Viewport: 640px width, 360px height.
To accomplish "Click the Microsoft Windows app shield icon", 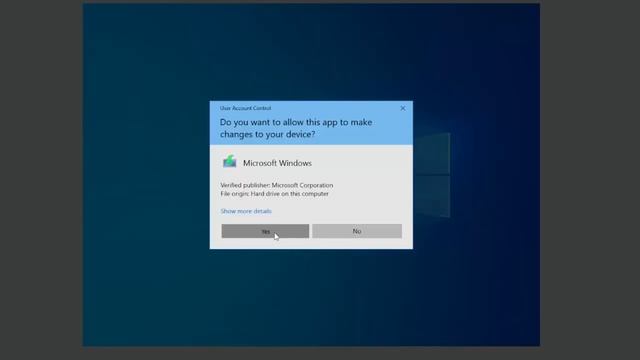I will pyautogui.click(x=229, y=162).
